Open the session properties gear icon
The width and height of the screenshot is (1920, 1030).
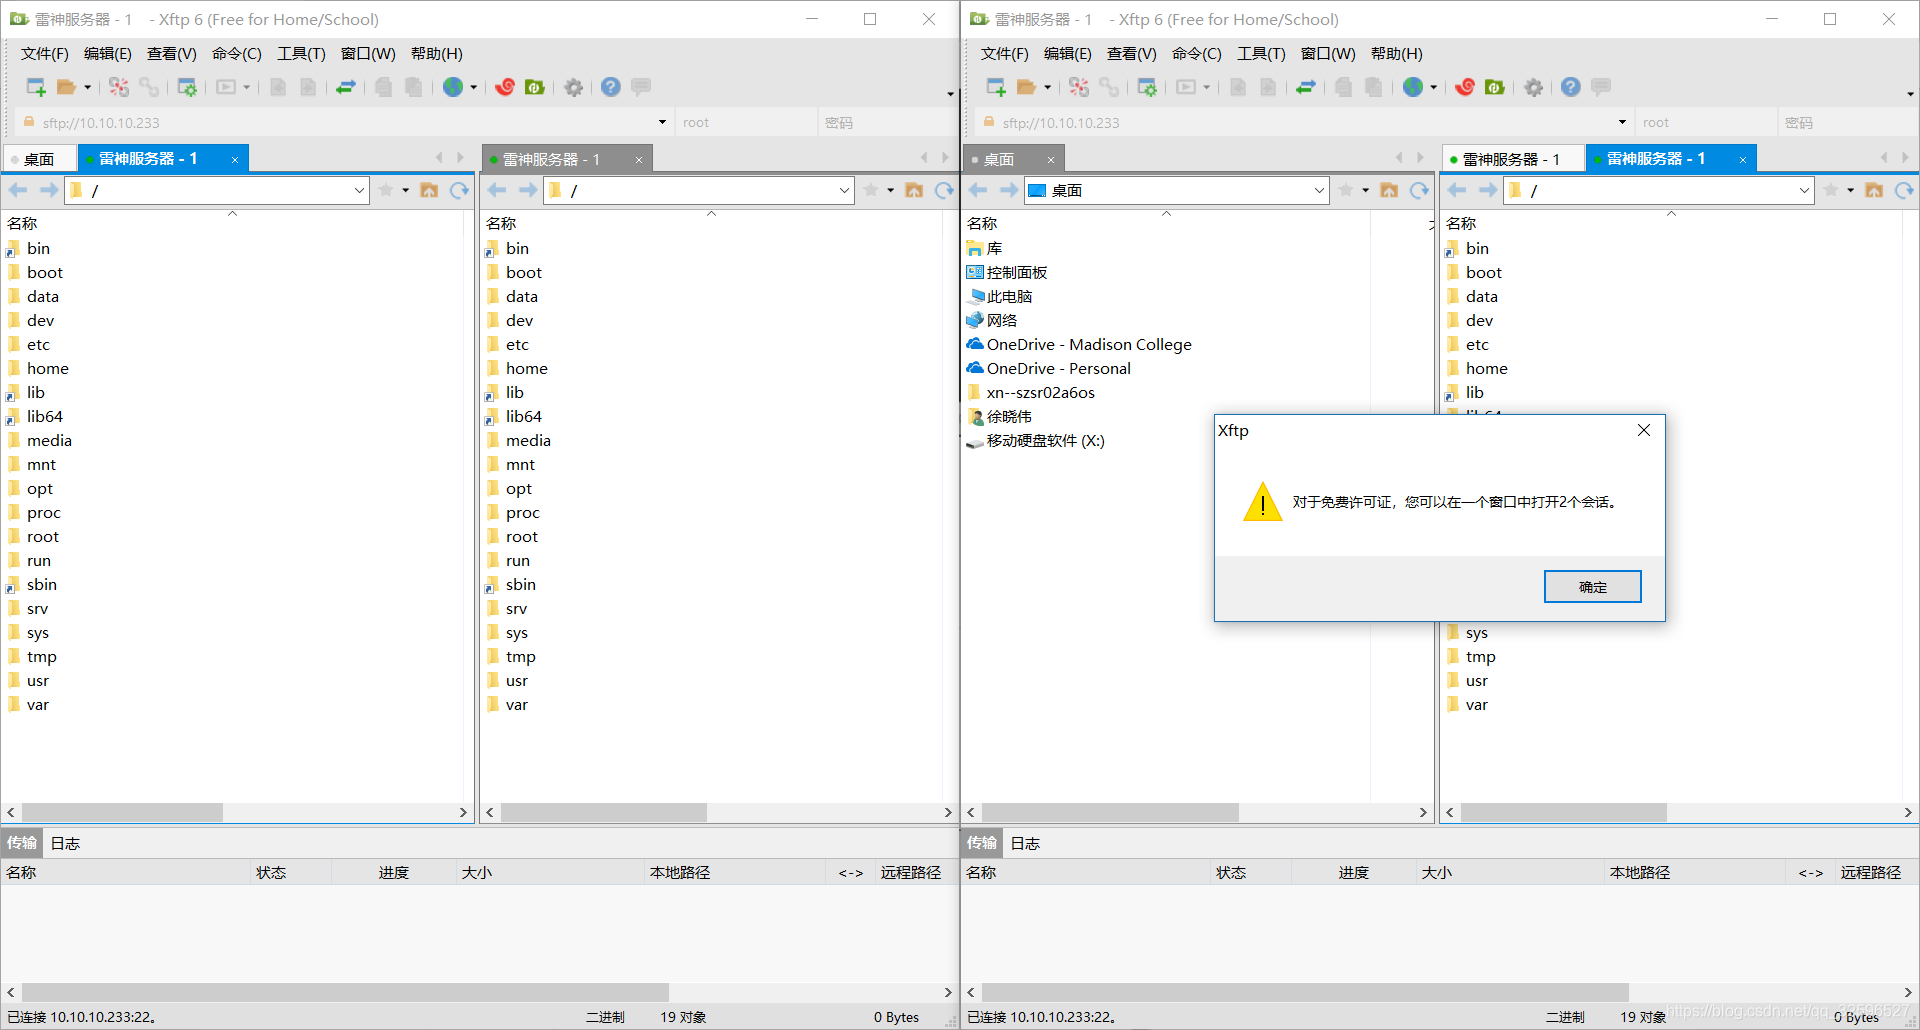pos(573,87)
